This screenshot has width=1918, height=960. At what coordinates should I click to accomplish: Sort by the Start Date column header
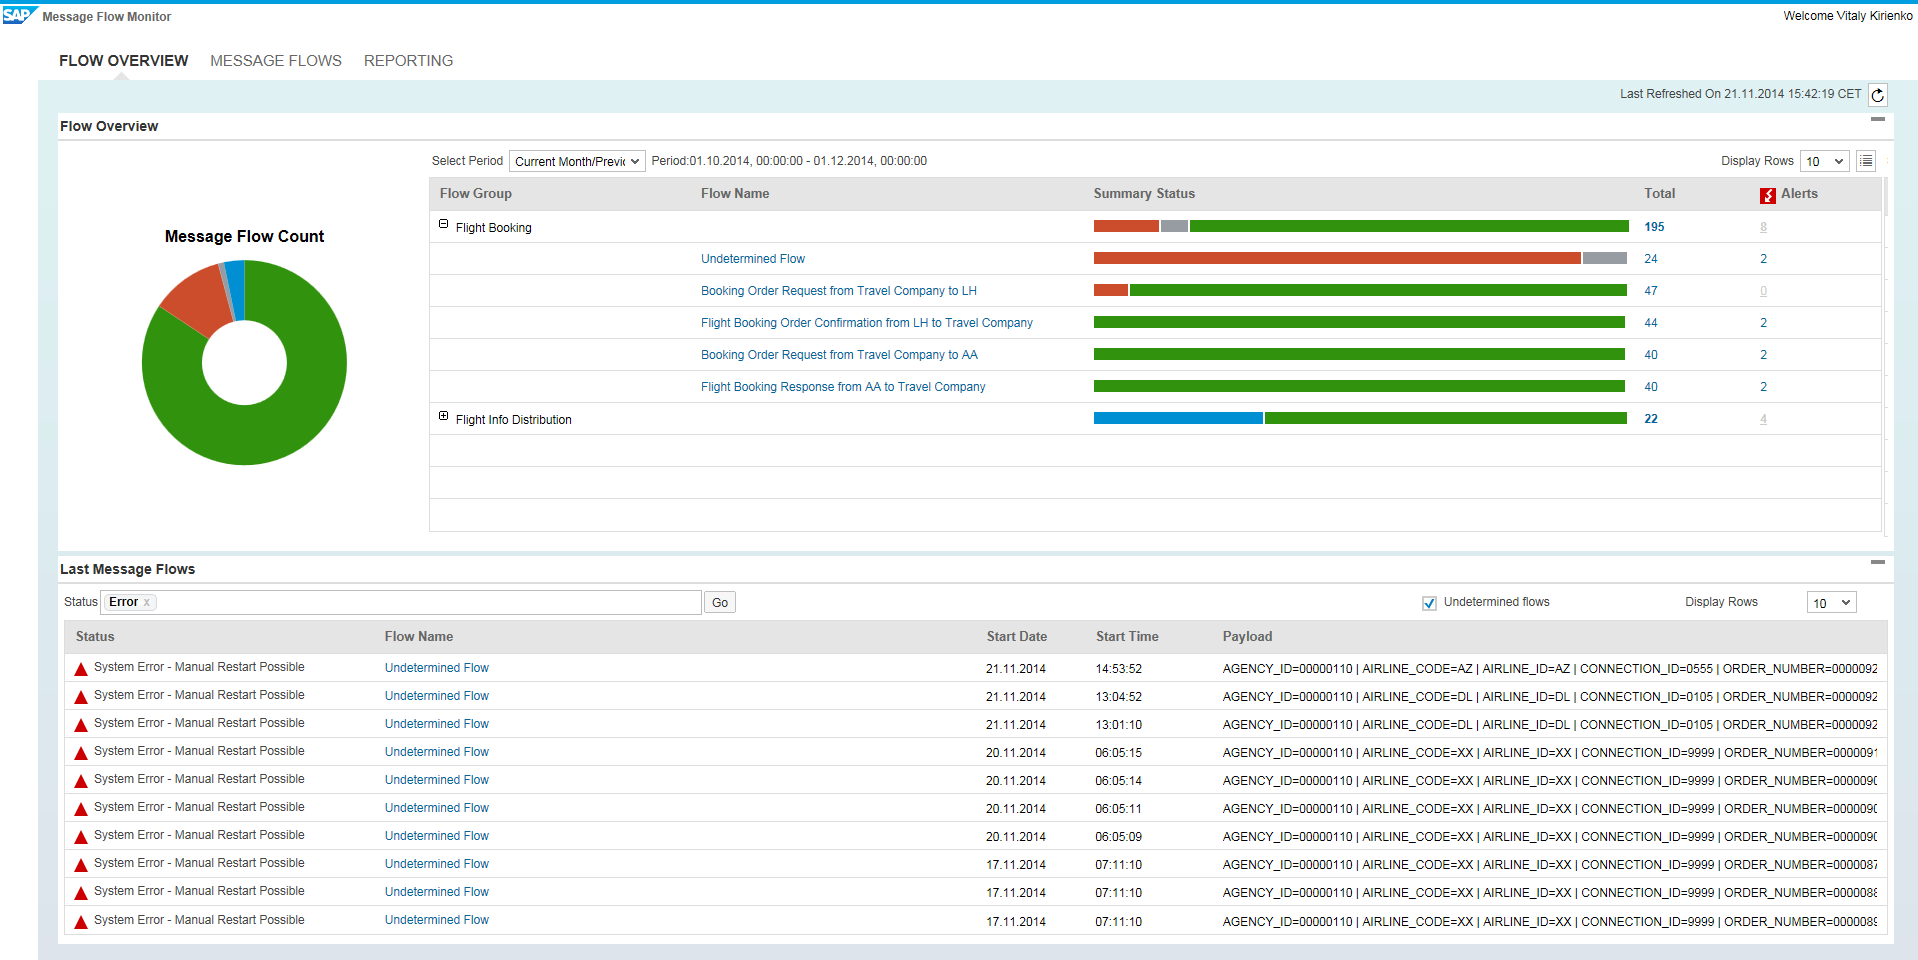[x=1016, y=637]
